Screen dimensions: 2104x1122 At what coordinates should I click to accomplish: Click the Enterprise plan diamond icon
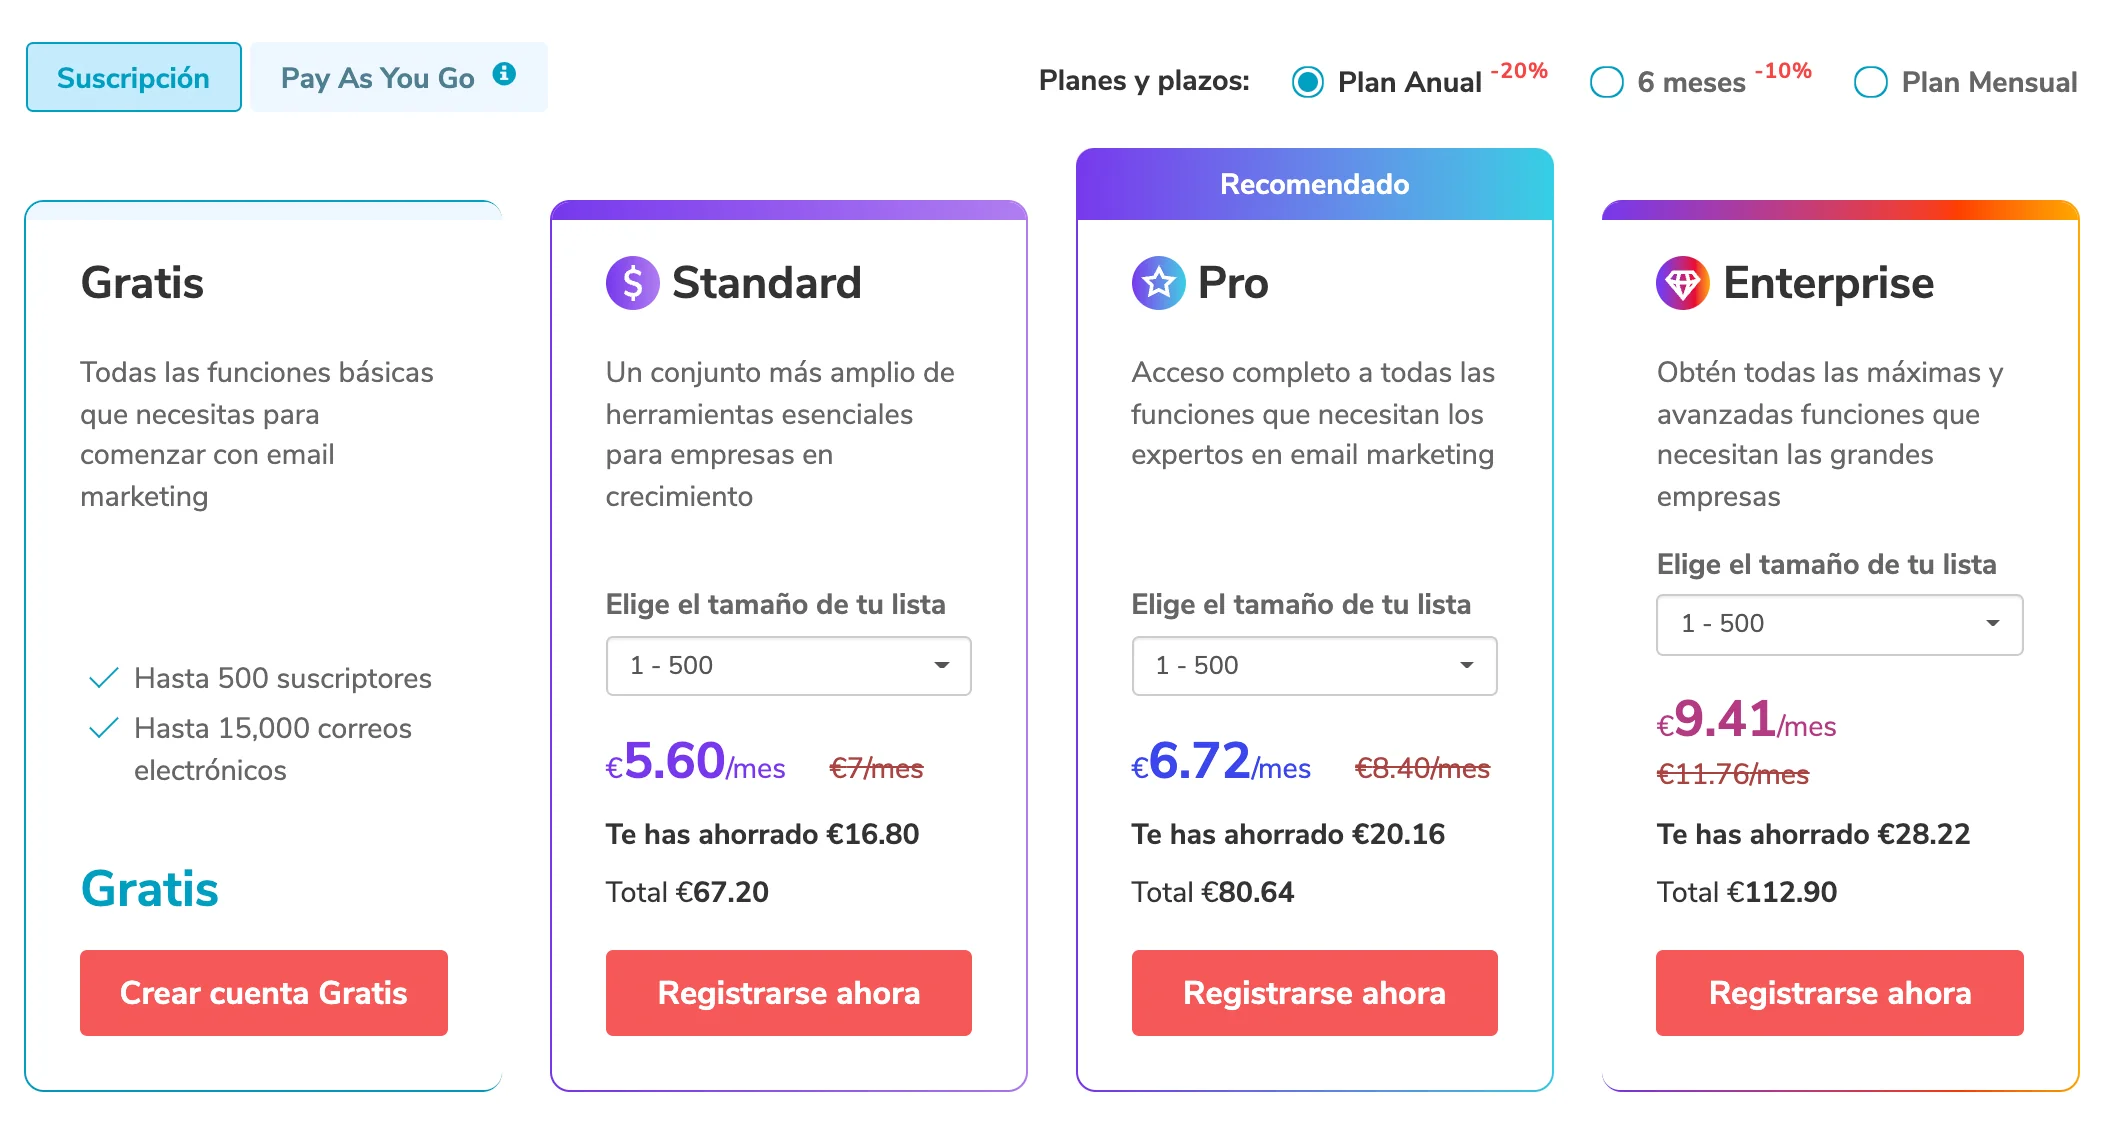[1683, 283]
